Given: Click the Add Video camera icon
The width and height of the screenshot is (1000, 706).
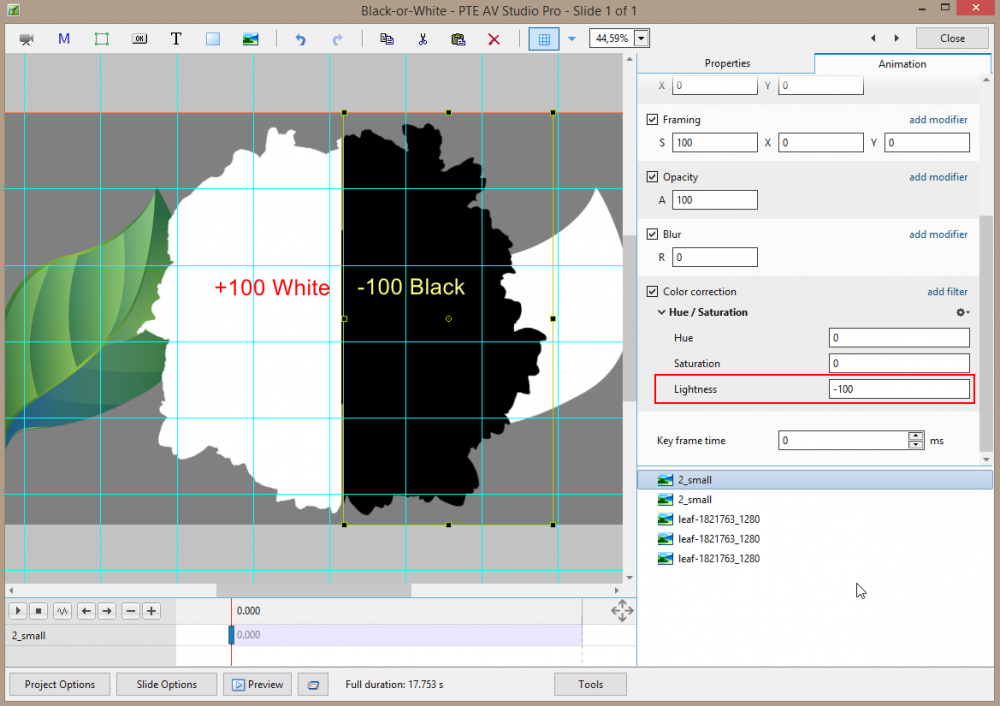Looking at the screenshot, I should coord(27,39).
